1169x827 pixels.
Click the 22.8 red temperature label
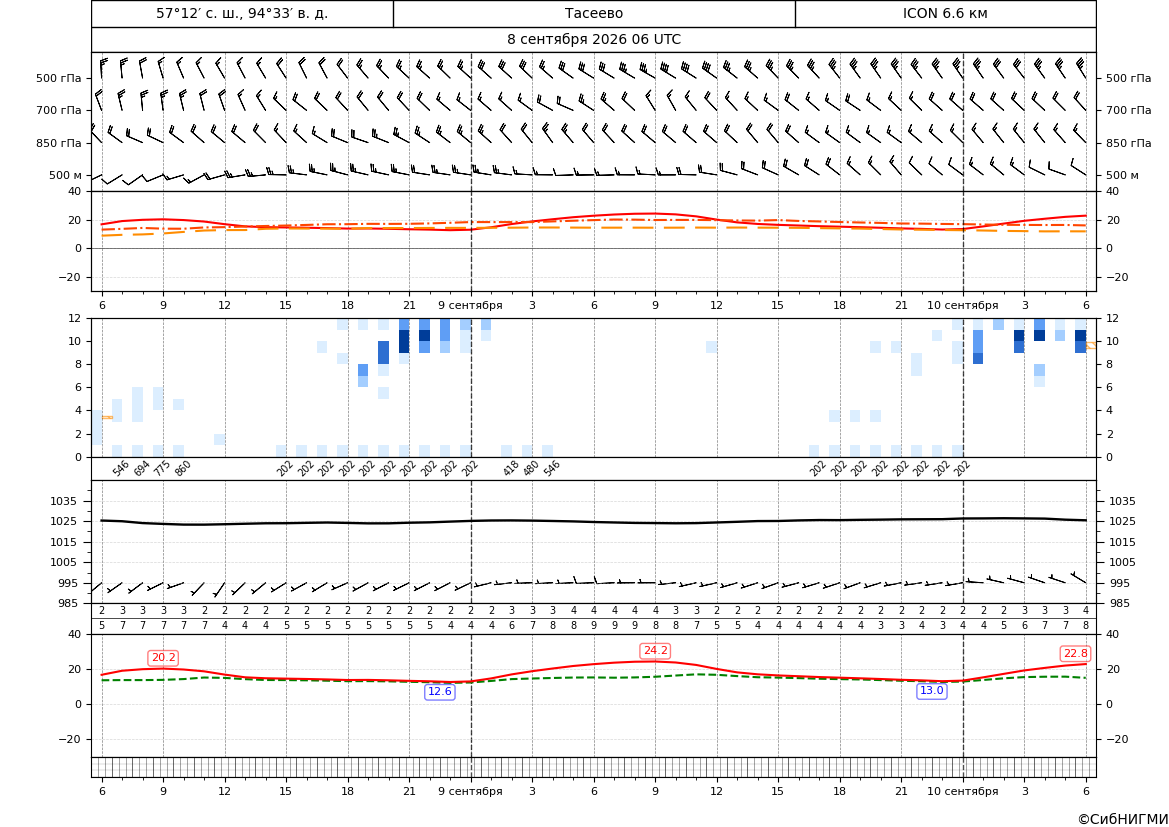click(1076, 653)
